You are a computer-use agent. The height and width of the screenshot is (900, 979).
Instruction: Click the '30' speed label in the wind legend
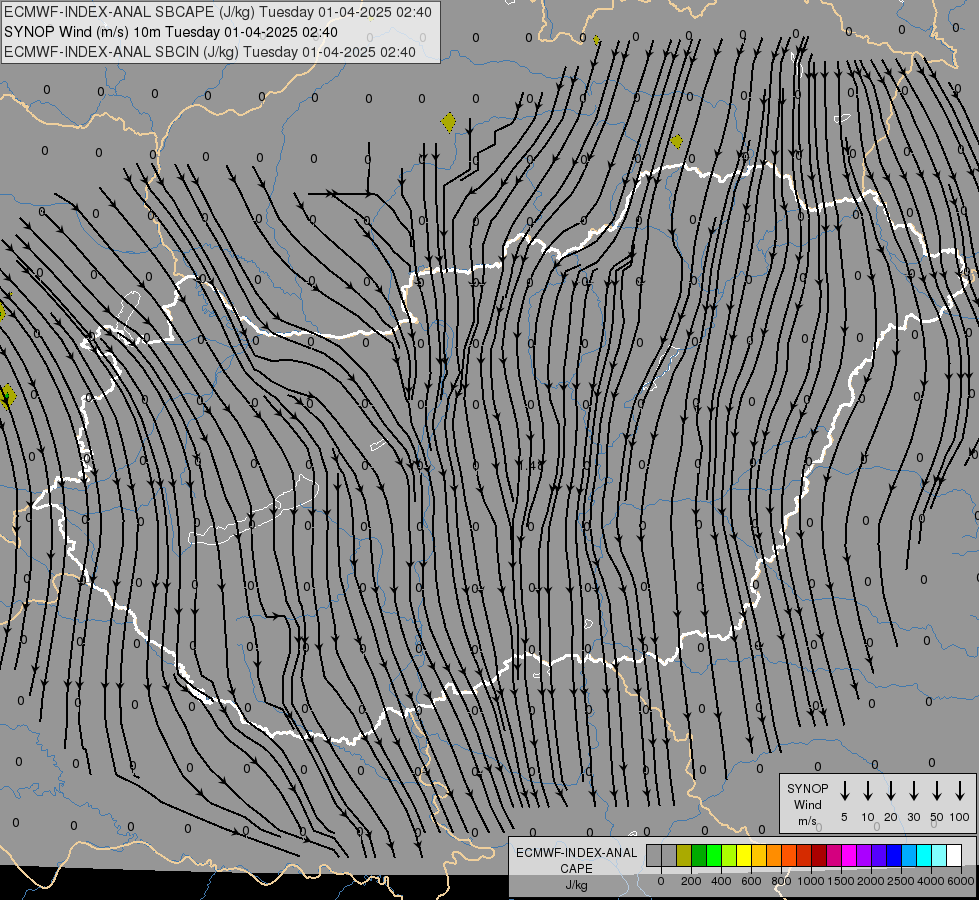(x=913, y=817)
